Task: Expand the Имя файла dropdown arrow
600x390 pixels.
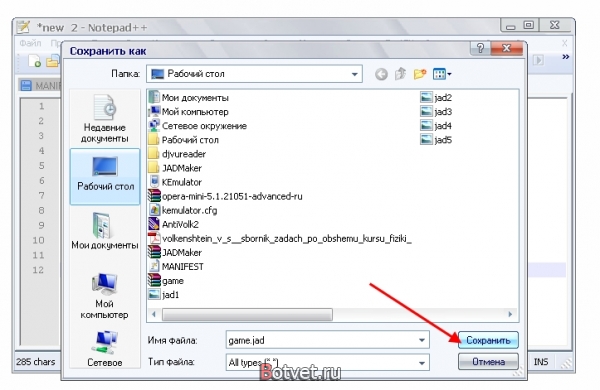Action: pyautogui.click(x=421, y=340)
